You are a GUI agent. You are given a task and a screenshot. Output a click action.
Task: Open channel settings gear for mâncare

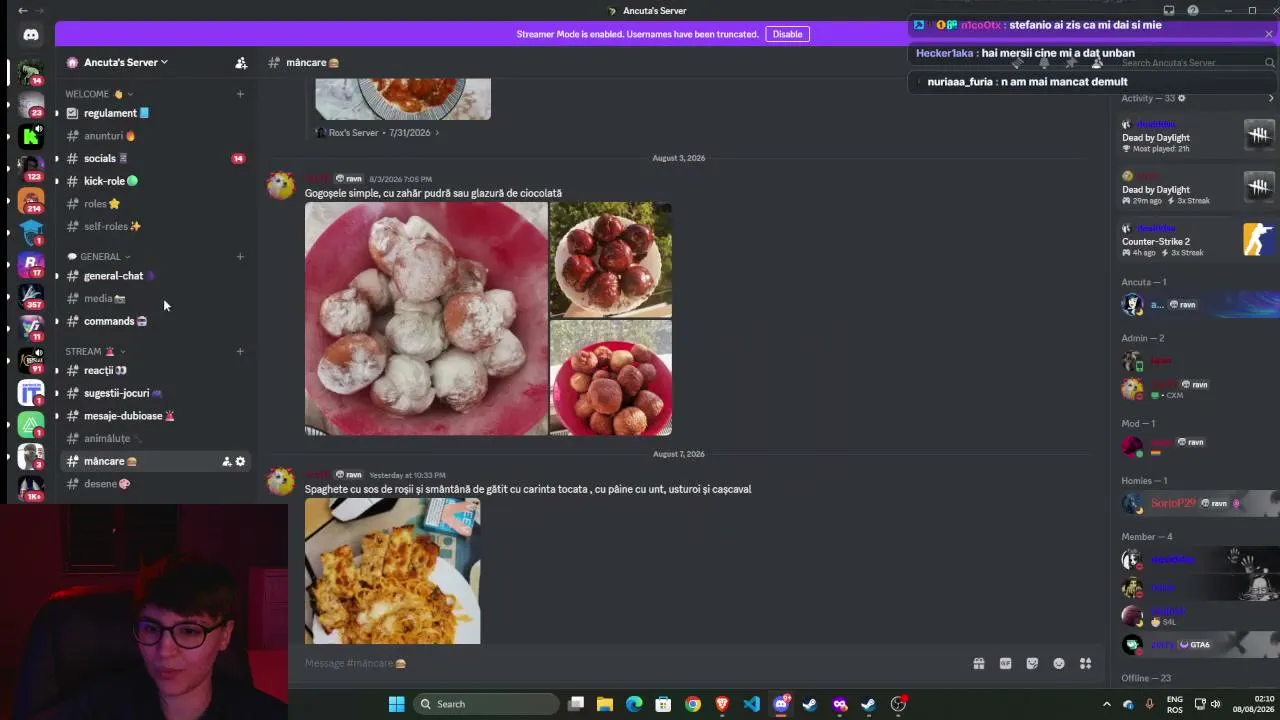(x=240, y=461)
